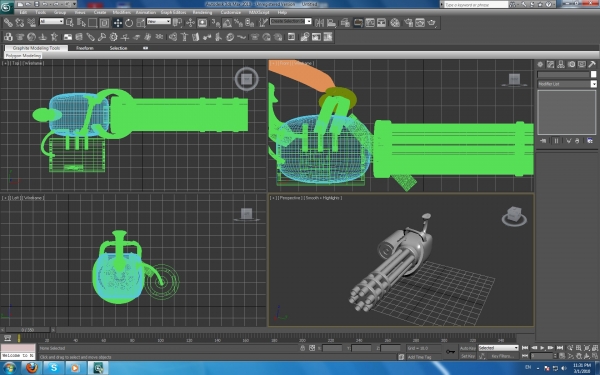The height and width of the screenshot is (375, 600).
Task: Activate the Select and Move tool
Action: point(117,23)
